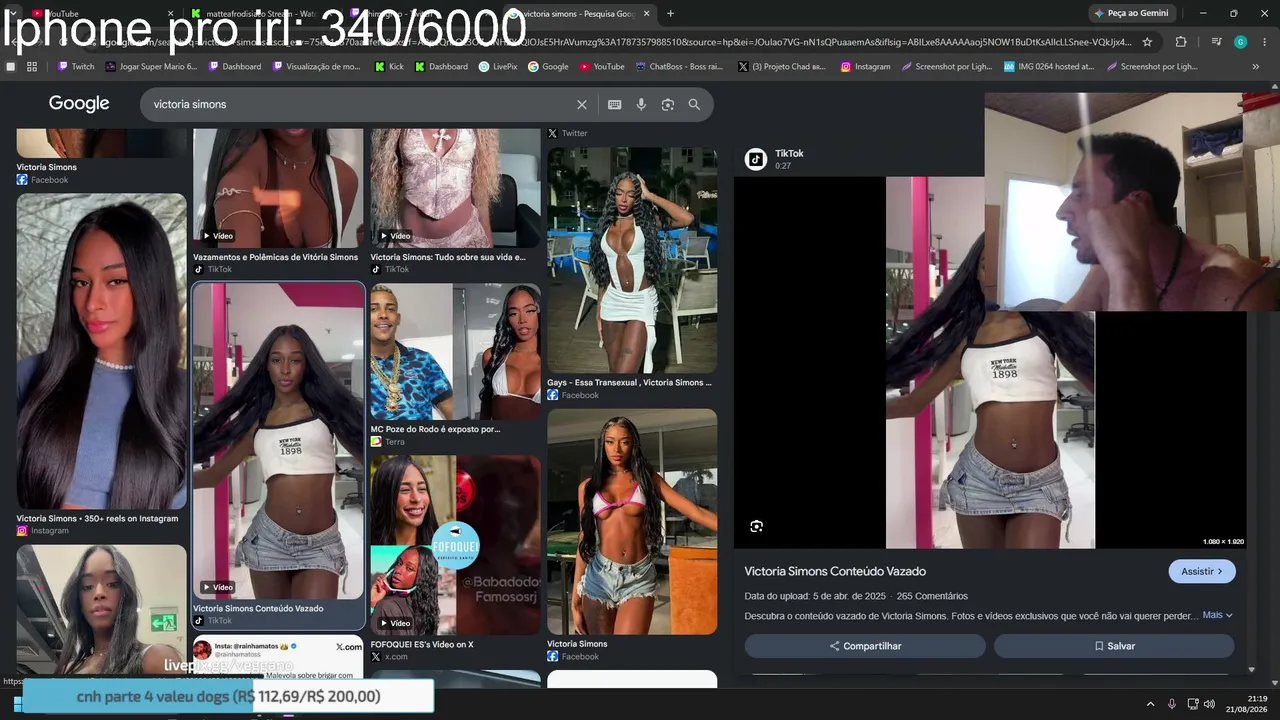Open the ChatBoss bookmark
The height and width of the screenshot is (720, 1280).
pos(679,67)
